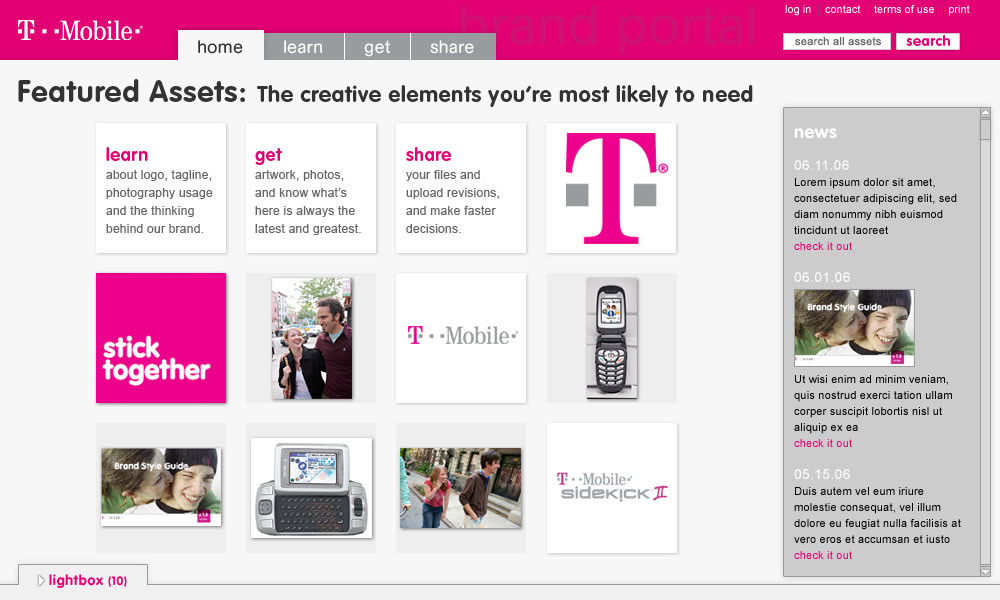The width and height of the screenshot is (1000, 600).
Task: Click the print icon link in top bar
Action: [959, 9]
